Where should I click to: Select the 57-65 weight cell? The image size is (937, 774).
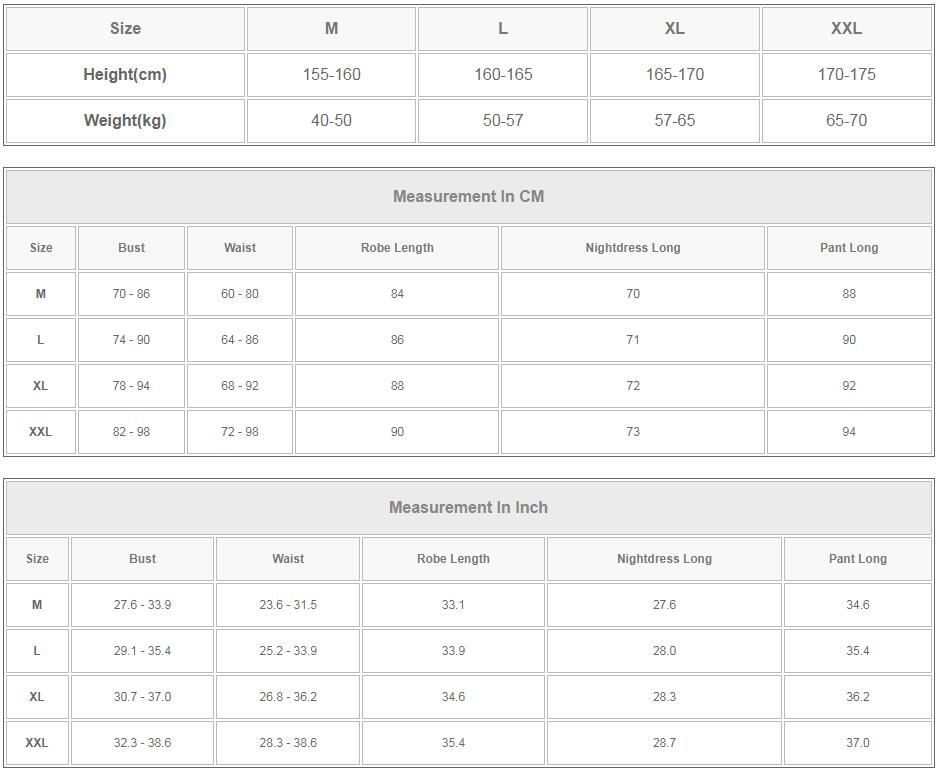pyautogui.click(x=675, y=121)
